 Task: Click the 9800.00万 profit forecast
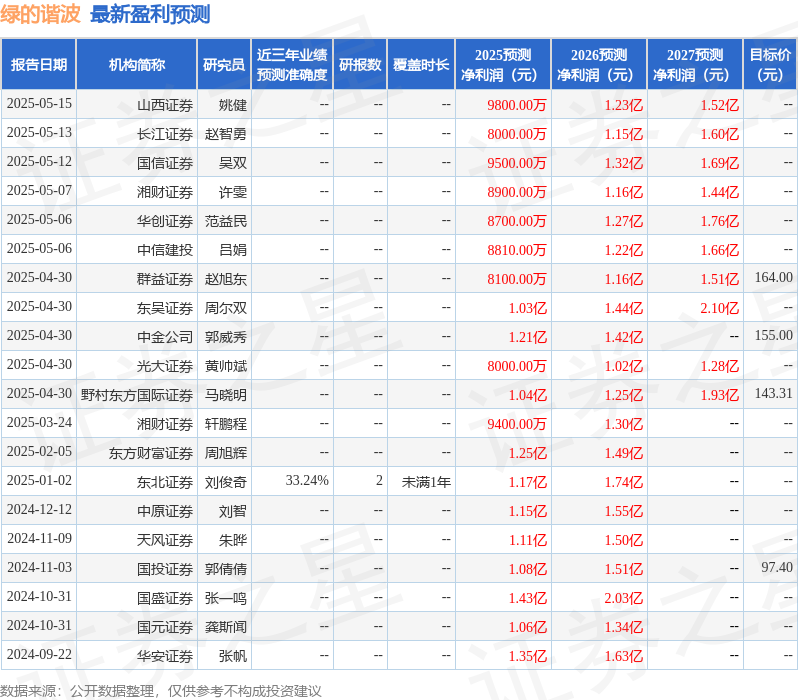coord(517,105)
